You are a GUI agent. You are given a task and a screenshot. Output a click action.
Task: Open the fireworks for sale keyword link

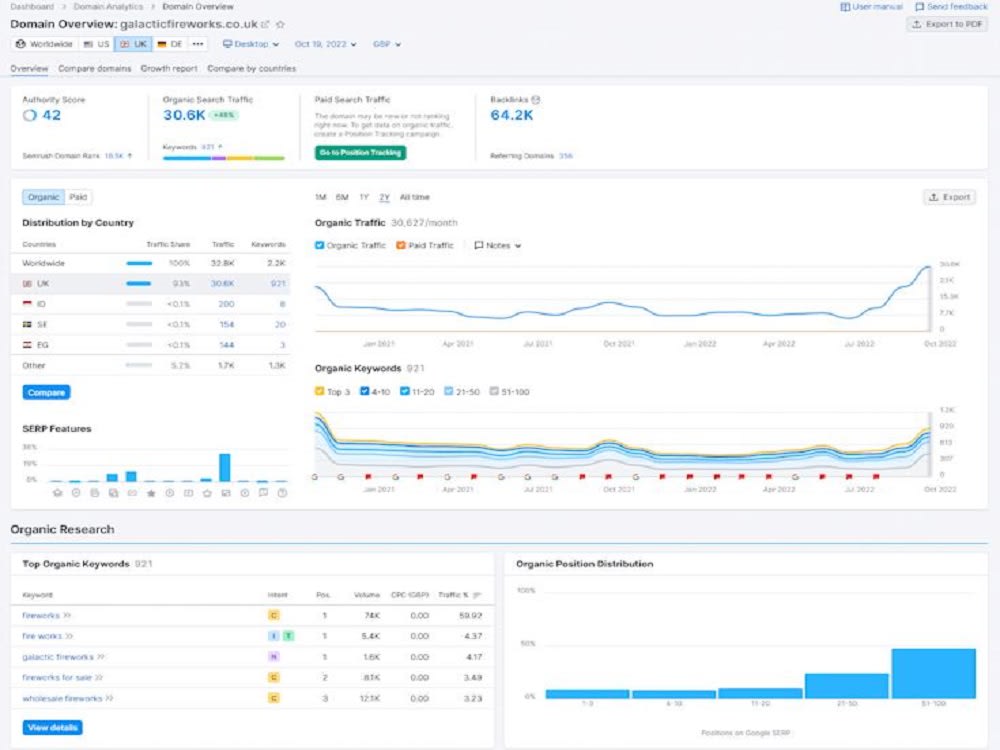[x=57, y=677]
